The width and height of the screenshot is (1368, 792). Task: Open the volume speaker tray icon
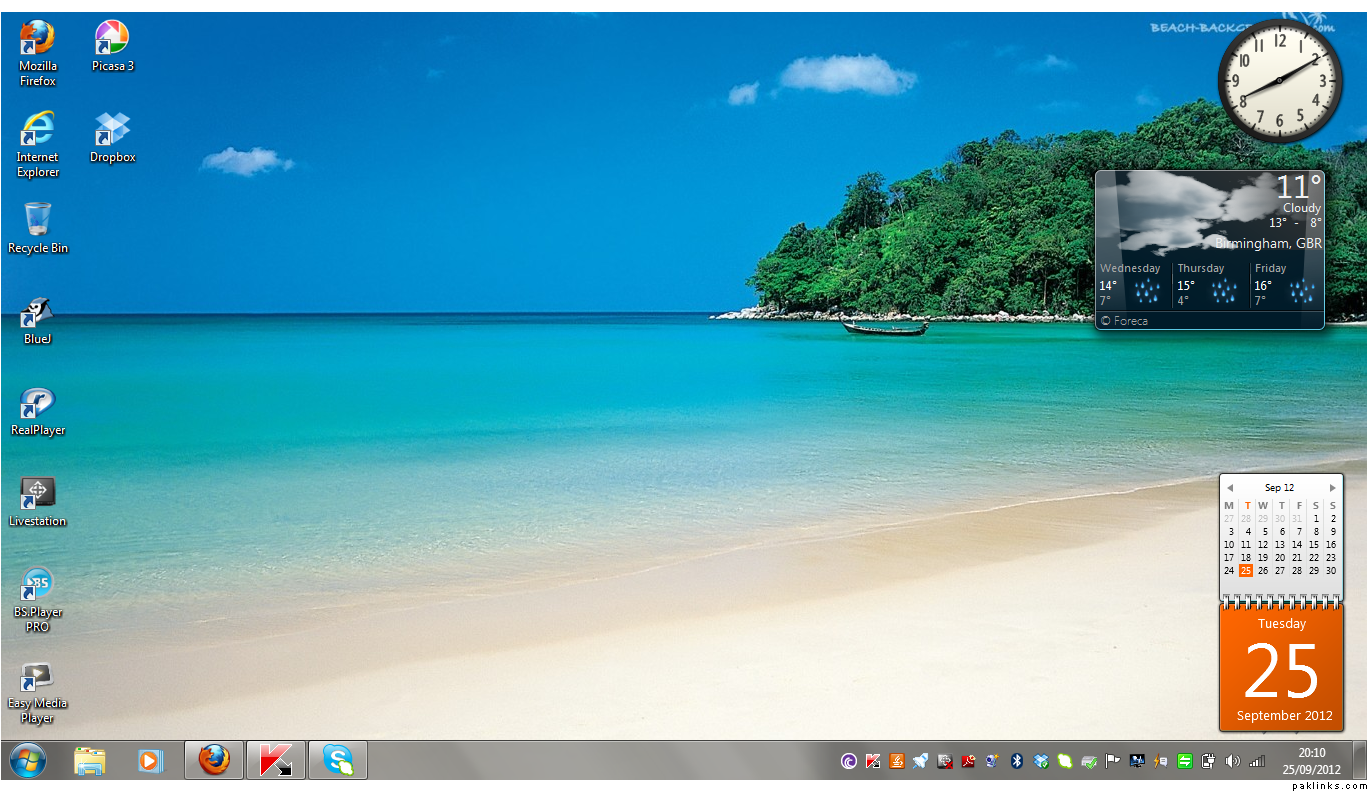[x=1232, y=761]
